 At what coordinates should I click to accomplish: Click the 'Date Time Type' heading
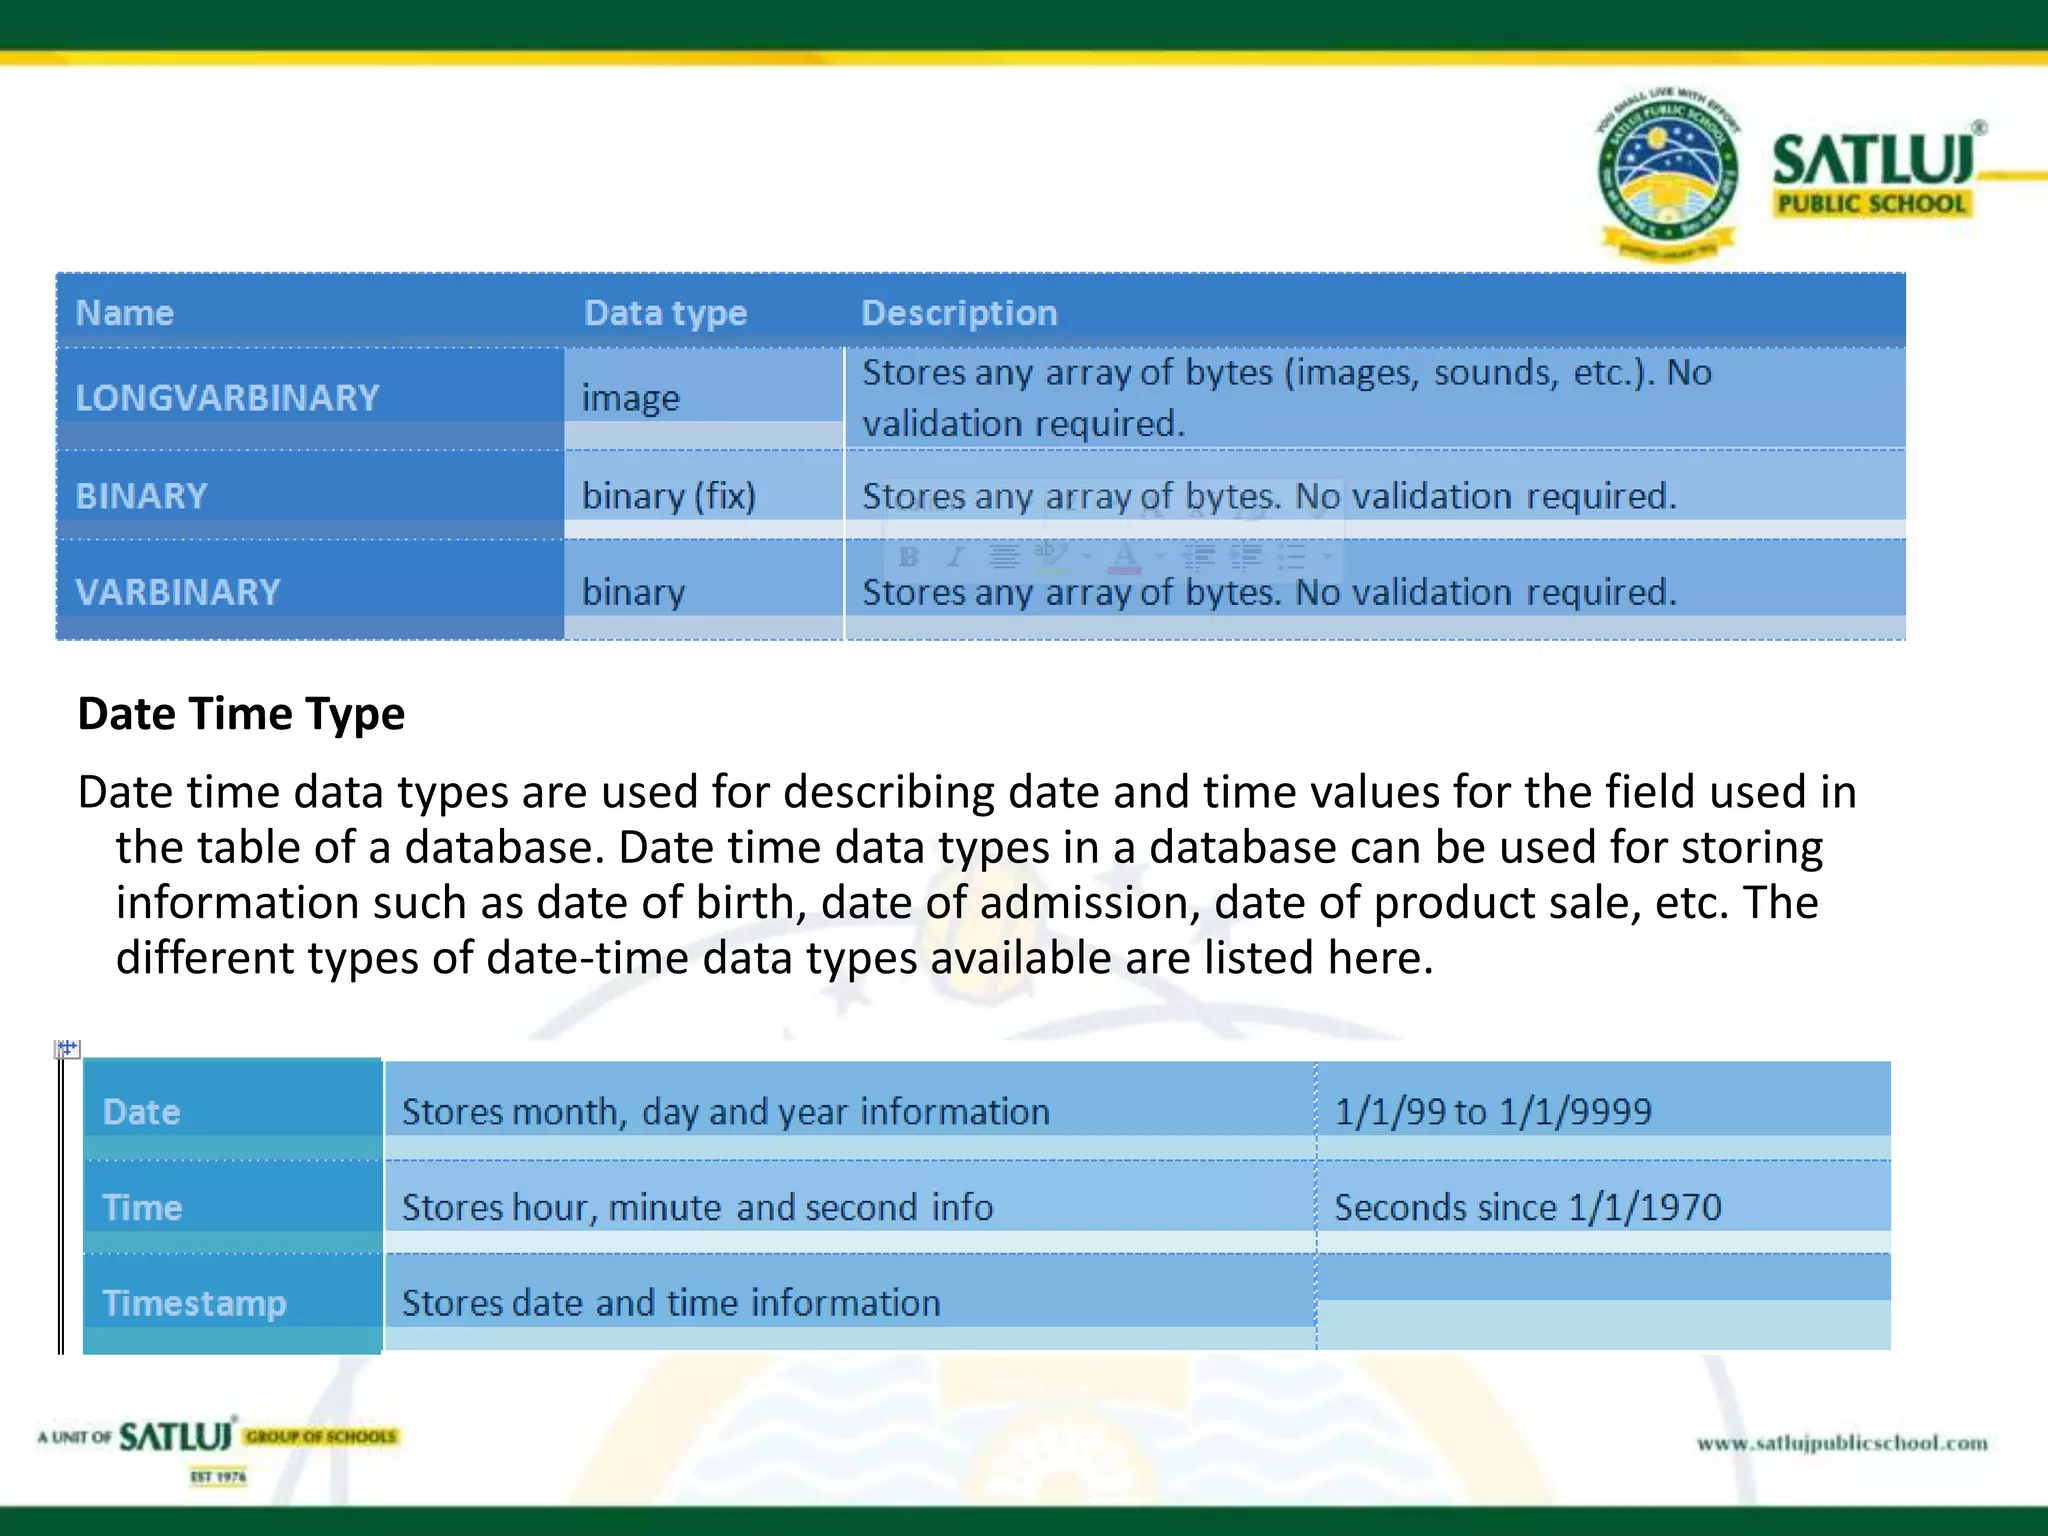point(241,714)
